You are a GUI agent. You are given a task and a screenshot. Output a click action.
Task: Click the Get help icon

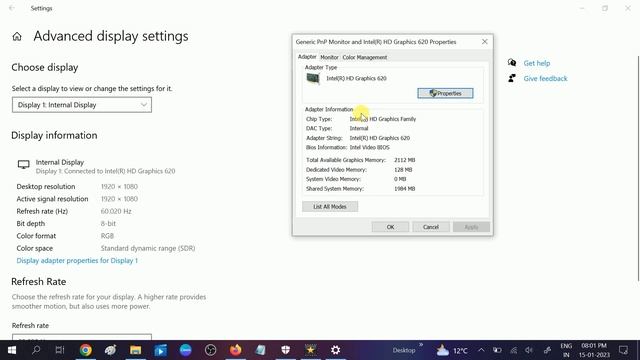(x=512, y=63)
